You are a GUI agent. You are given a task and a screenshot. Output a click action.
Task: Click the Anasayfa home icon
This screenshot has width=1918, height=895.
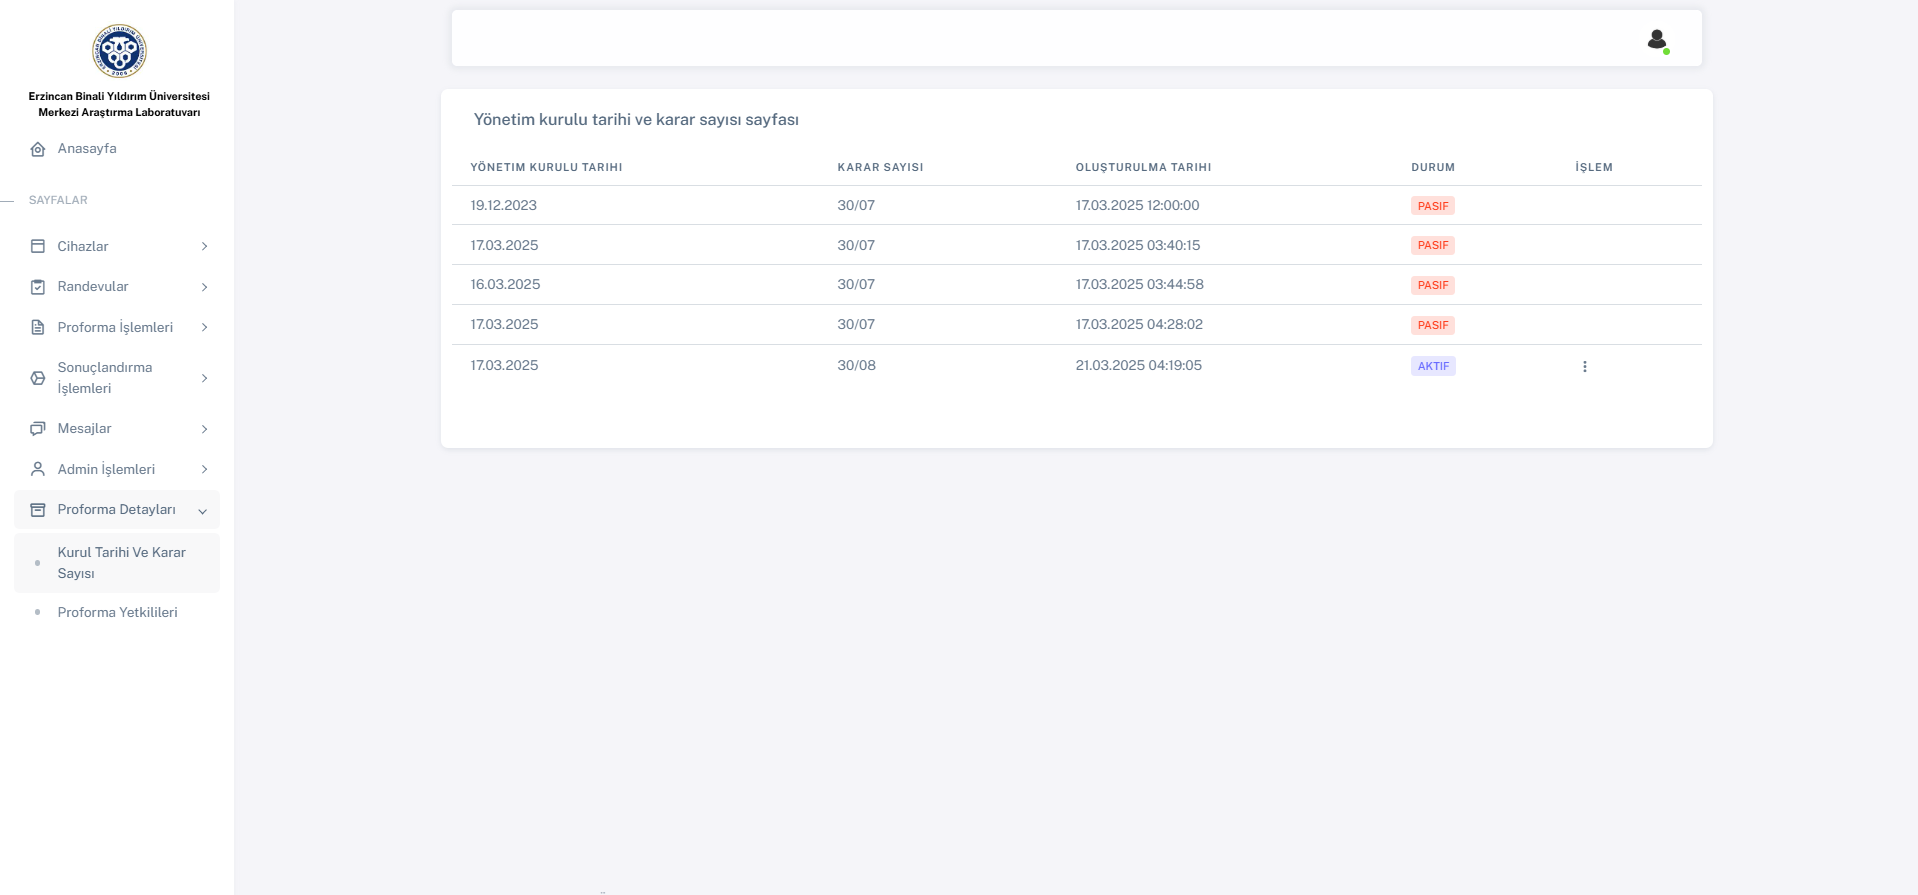tap(38, 149)
